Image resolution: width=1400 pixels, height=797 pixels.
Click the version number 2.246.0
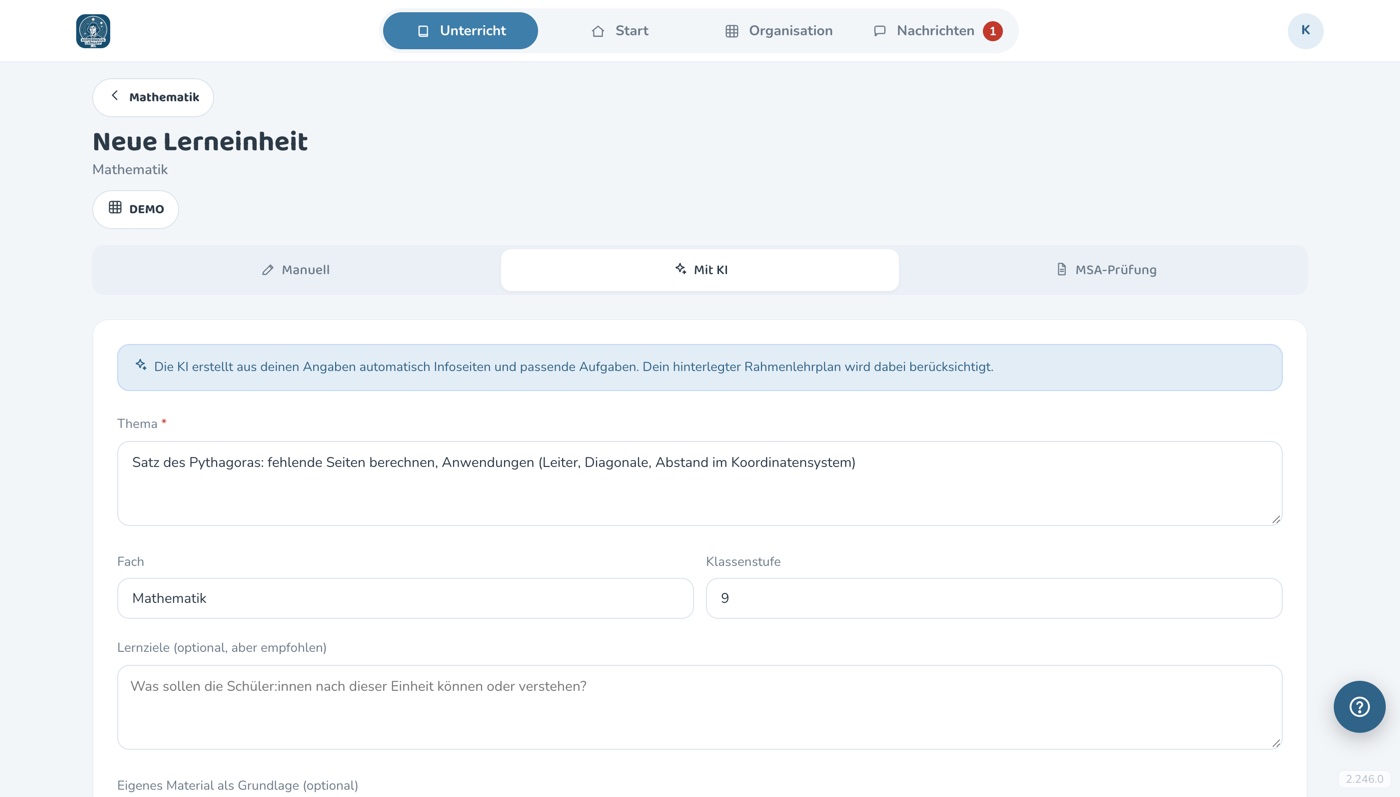pyautogui.click(x=1365, y=779)
